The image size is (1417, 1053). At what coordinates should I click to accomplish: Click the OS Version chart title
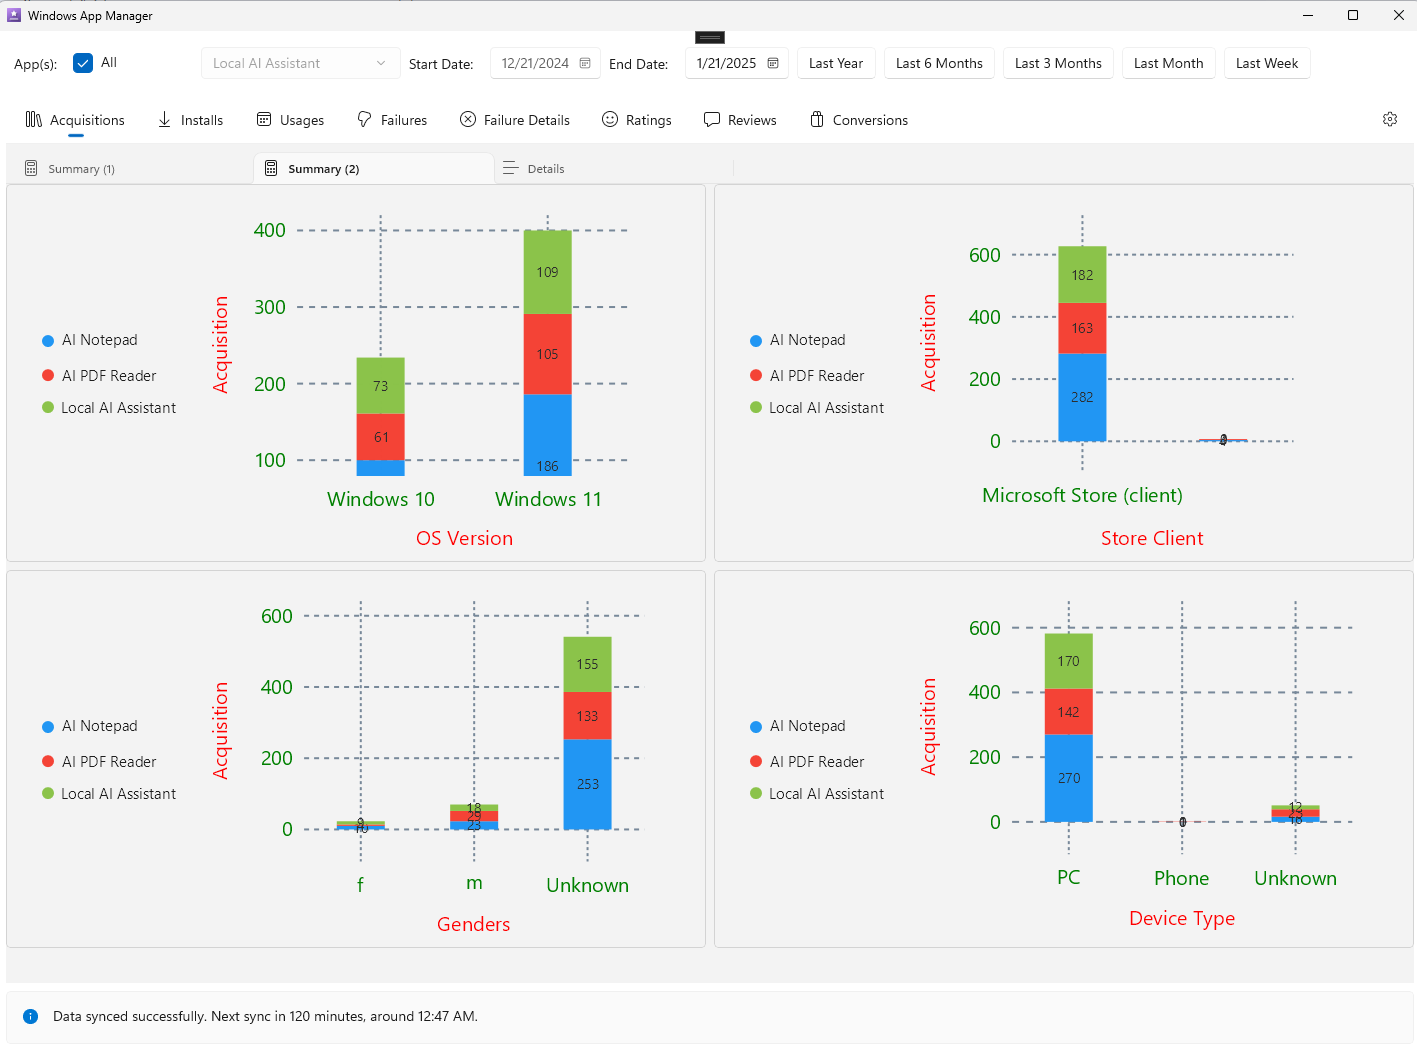465,538
